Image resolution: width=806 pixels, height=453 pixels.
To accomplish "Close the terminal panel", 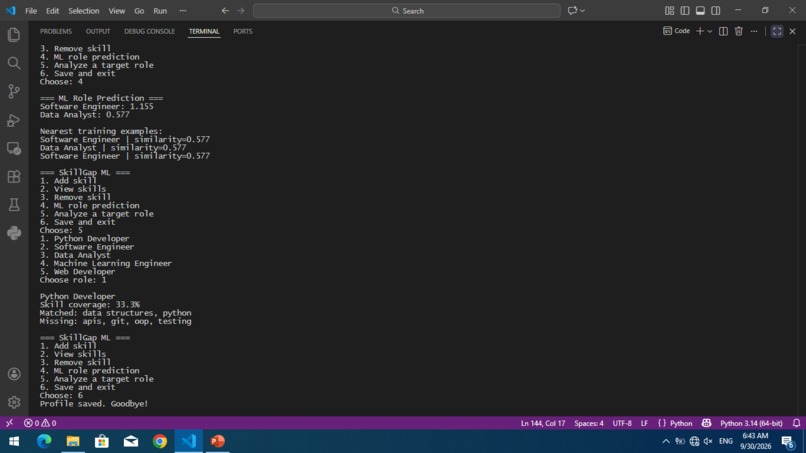I will (793, 31).
